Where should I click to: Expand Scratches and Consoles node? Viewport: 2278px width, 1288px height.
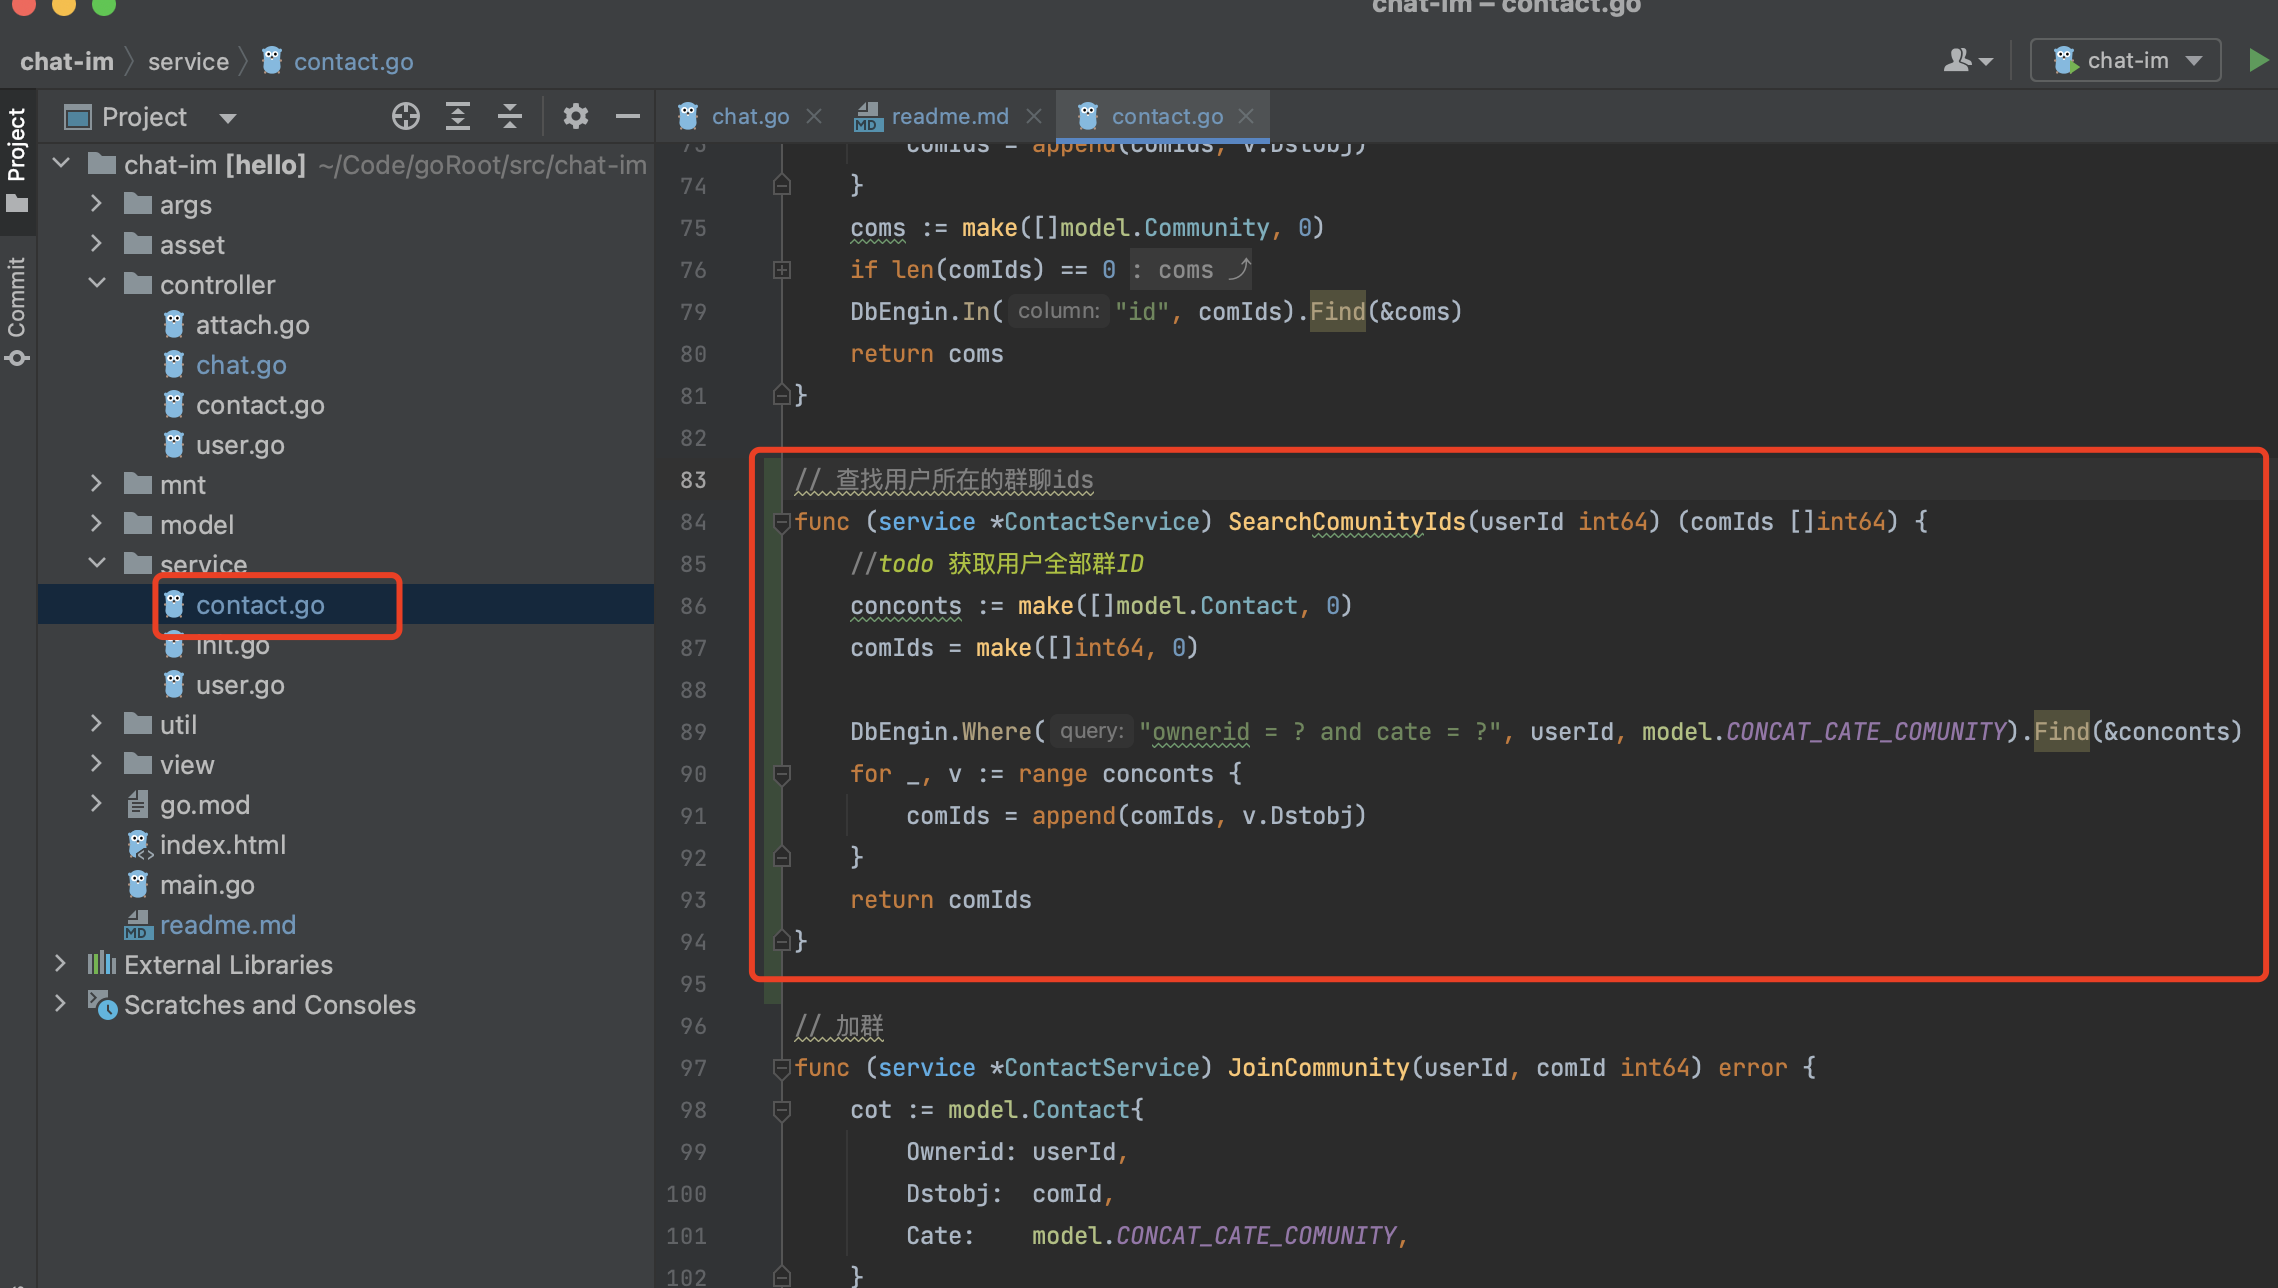click(x=61, y=1004)
